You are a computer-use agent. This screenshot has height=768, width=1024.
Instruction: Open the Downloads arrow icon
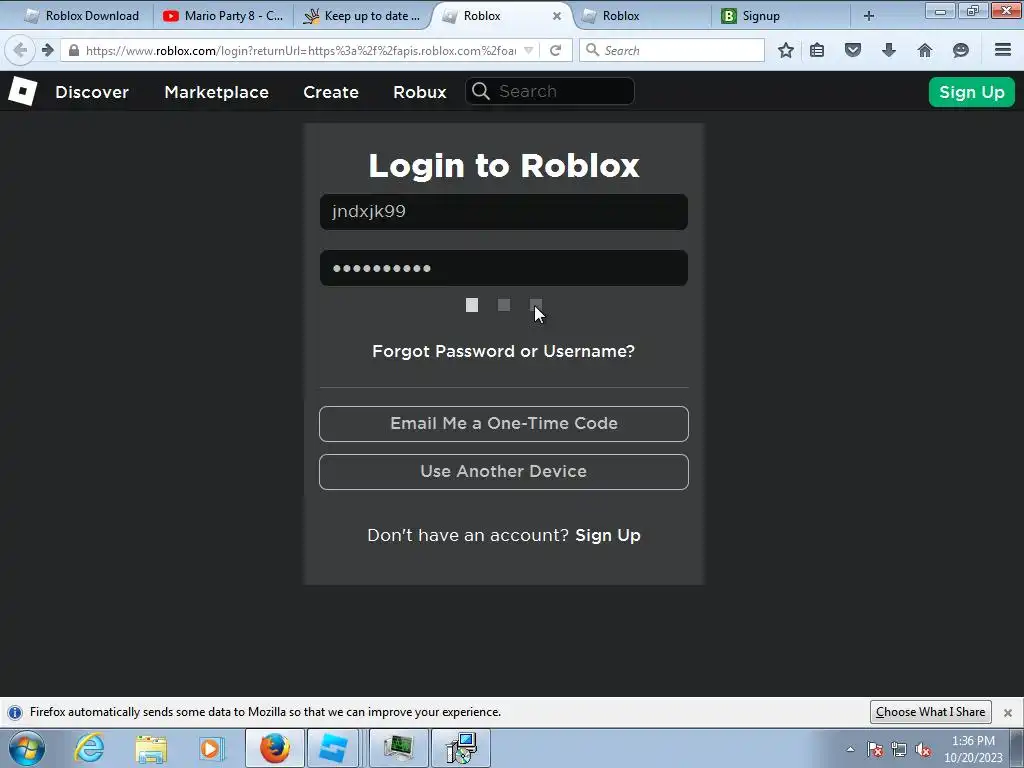tap(889, 50)
